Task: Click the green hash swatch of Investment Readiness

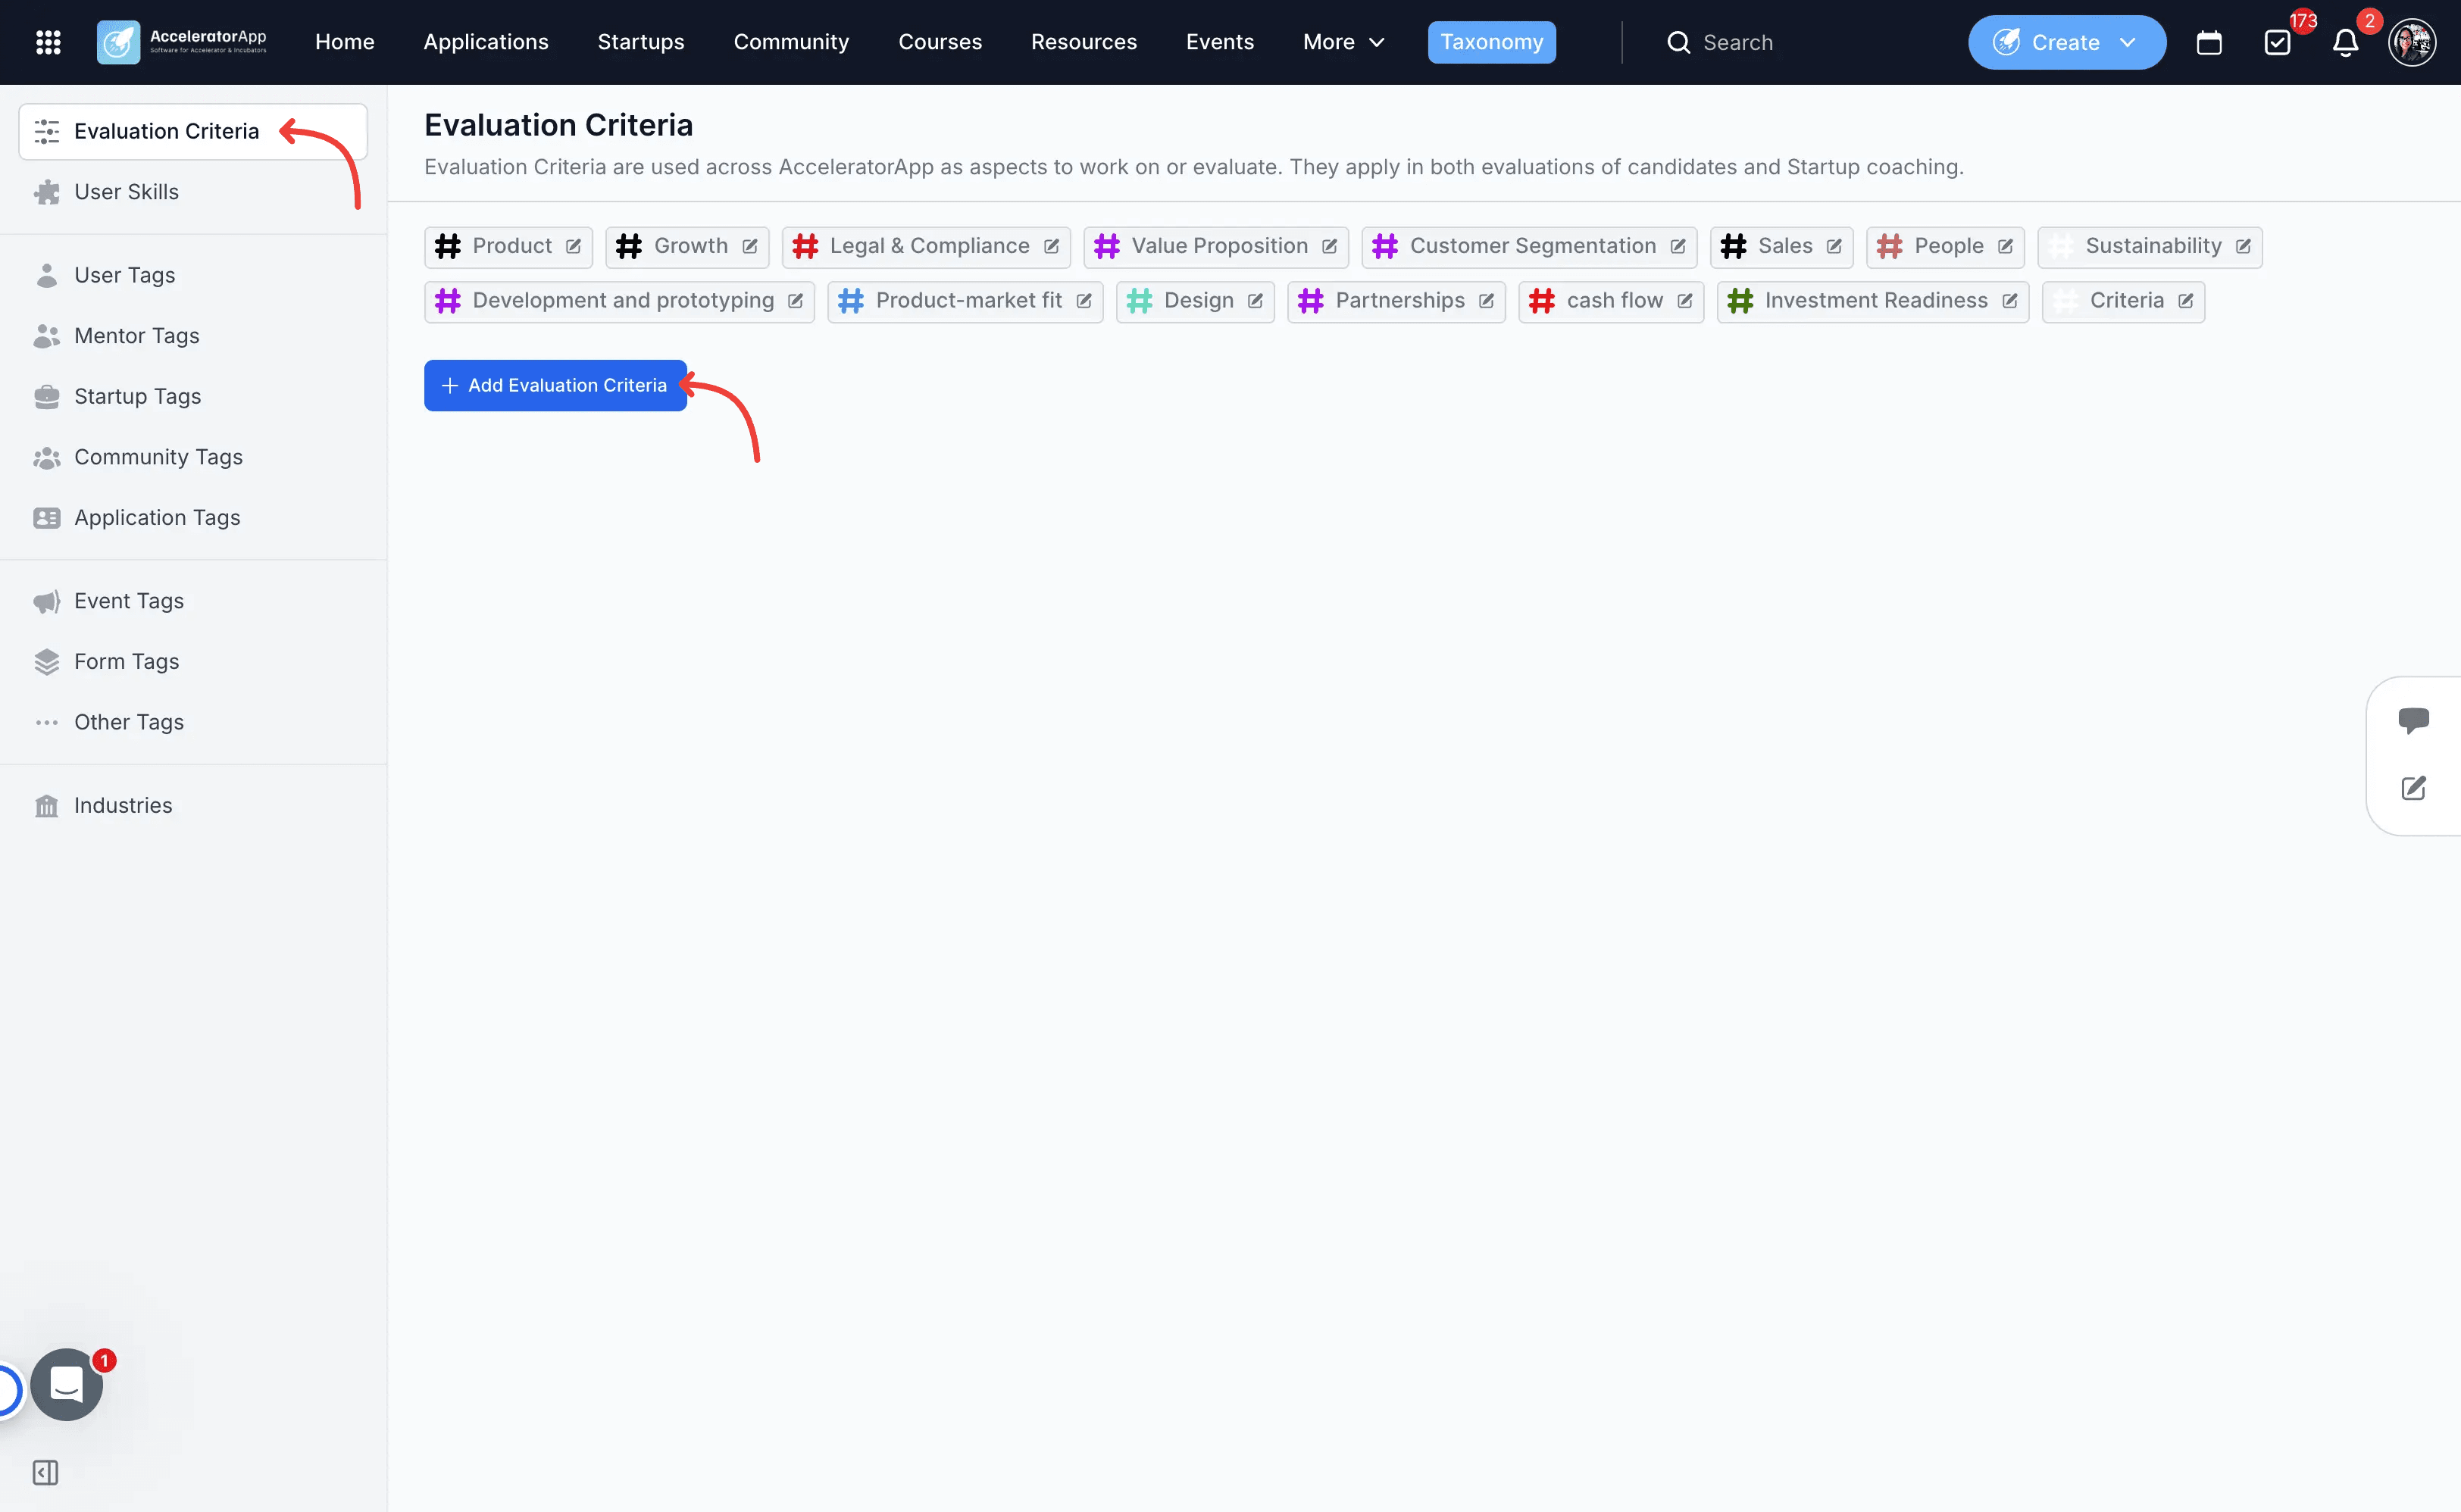Action: 1740,301
